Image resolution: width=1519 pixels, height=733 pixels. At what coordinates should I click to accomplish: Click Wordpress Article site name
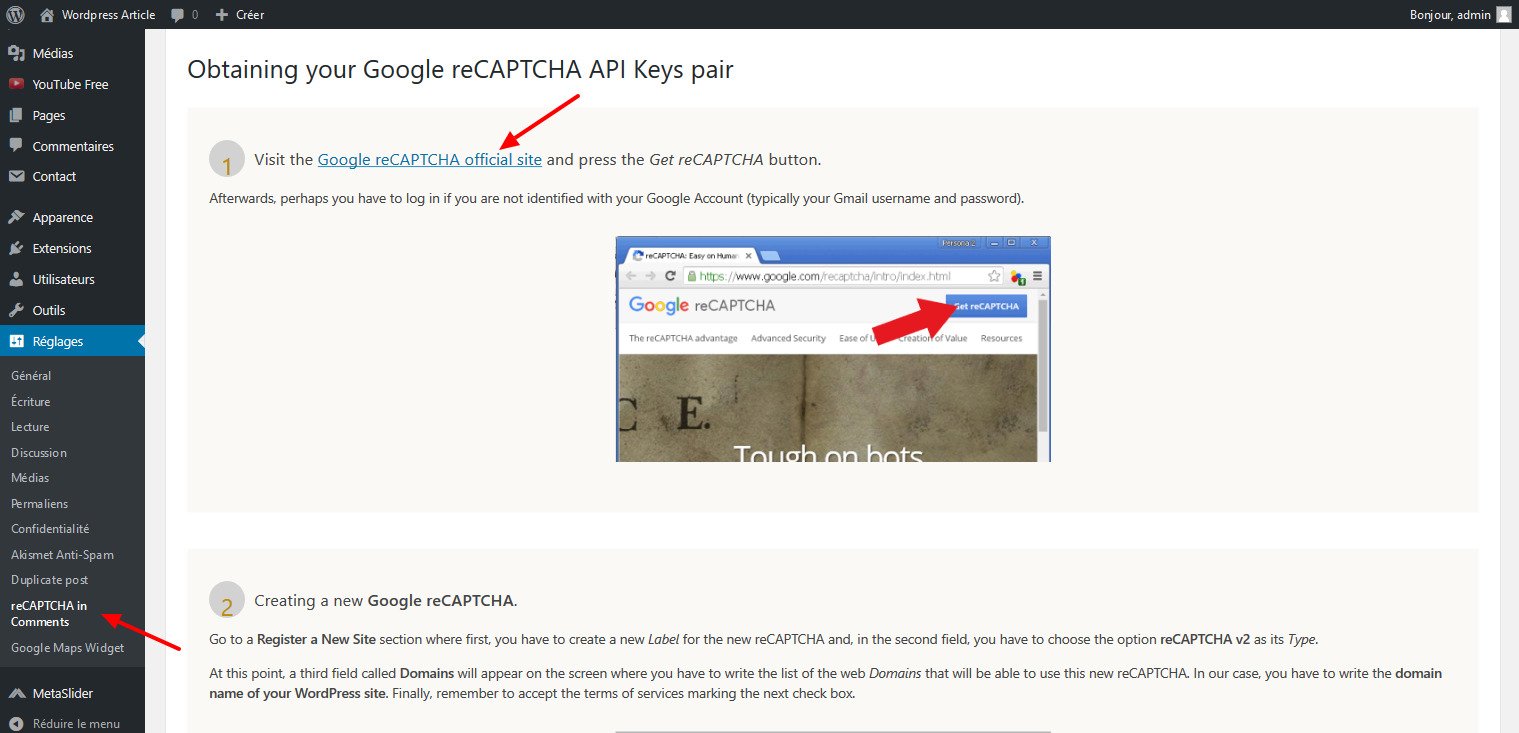point(108,15)
